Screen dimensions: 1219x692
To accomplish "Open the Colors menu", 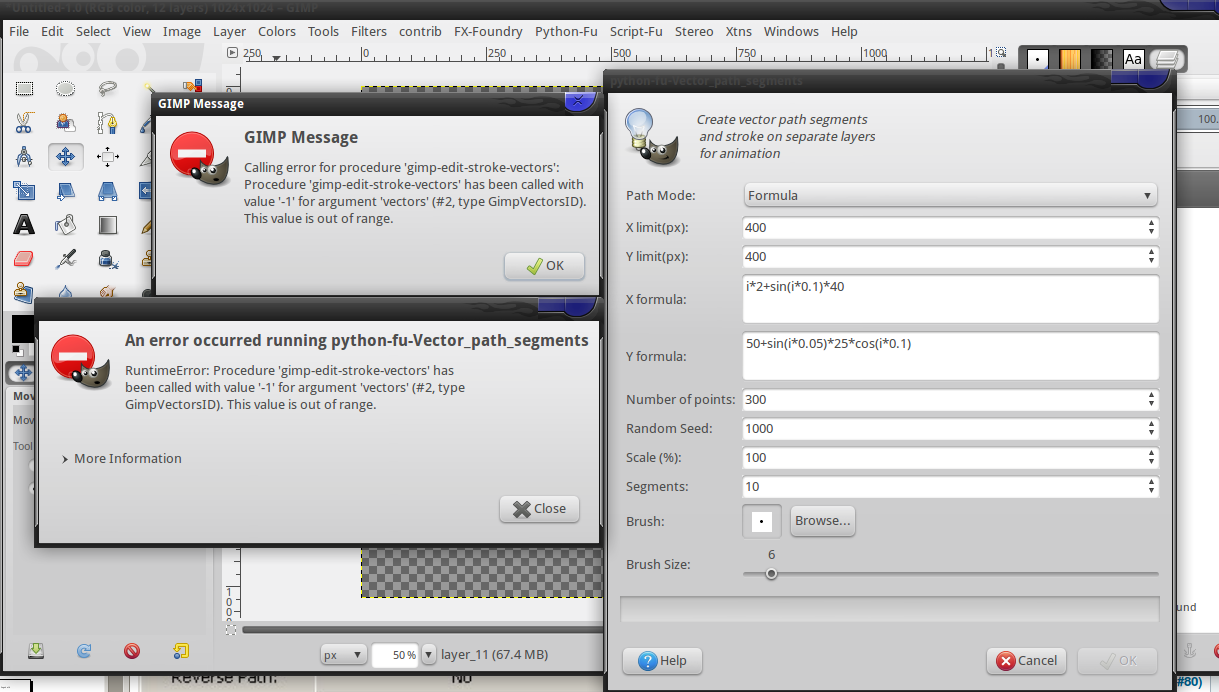I will pyautogui.click(x=277, y=31).
